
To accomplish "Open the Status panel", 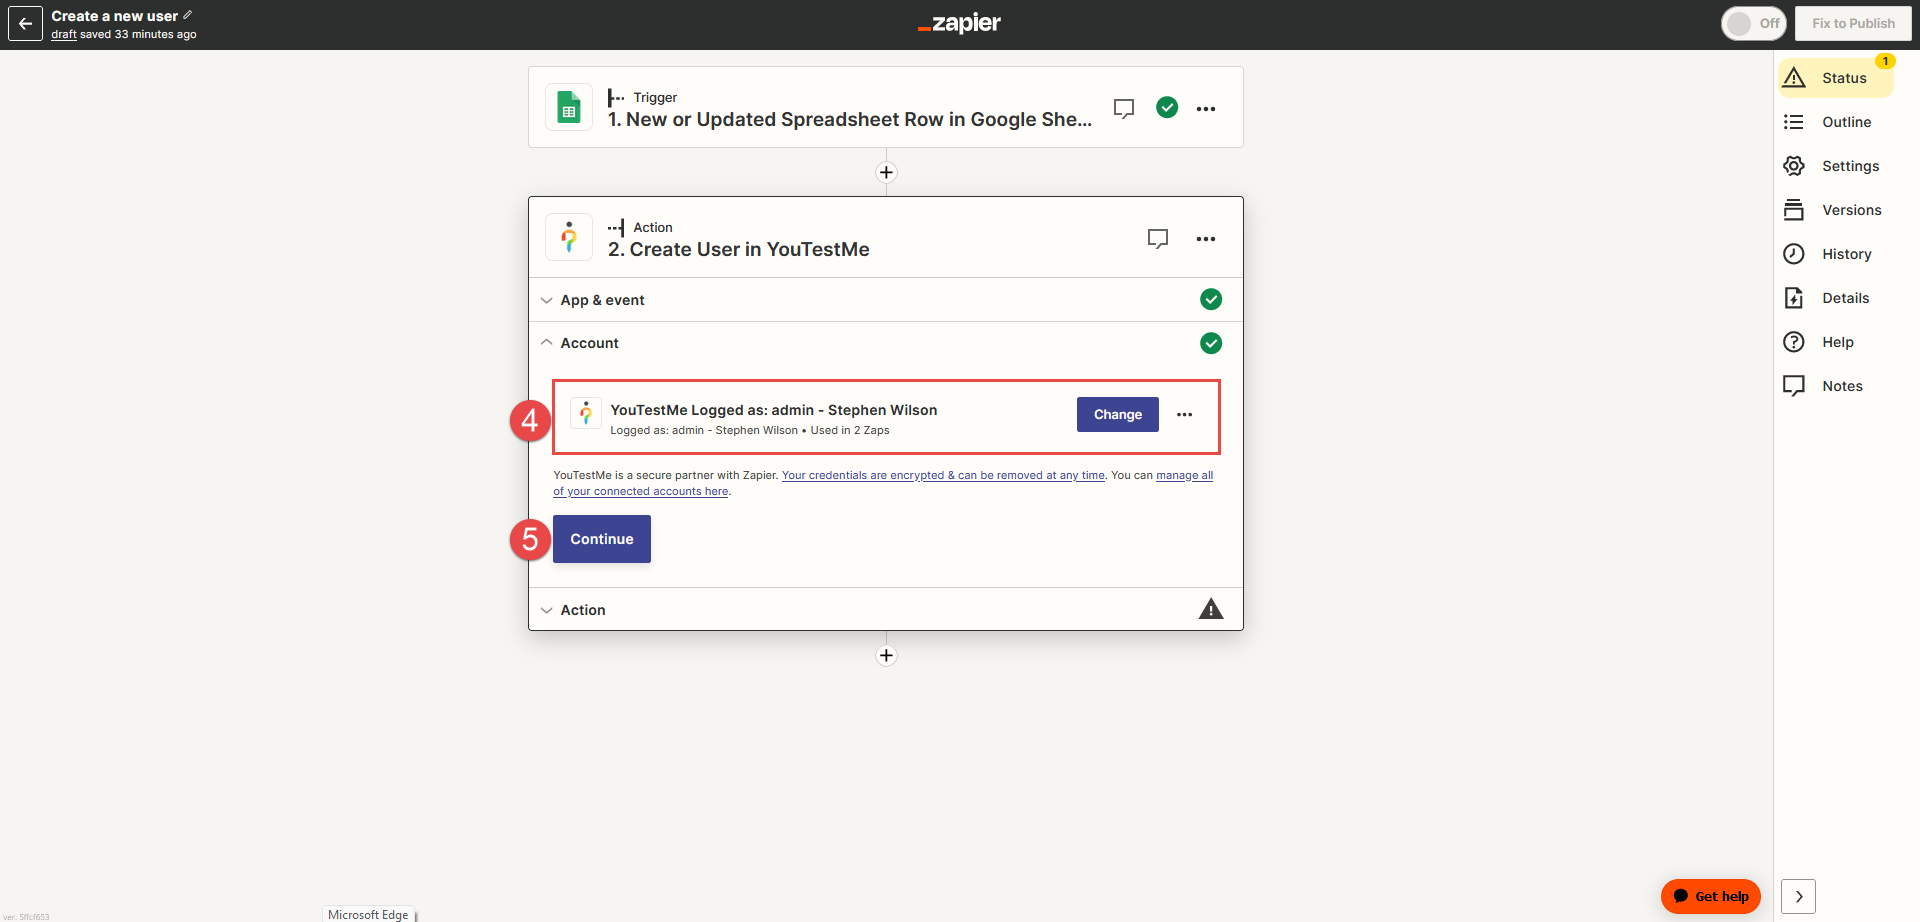I will 1836,78.
